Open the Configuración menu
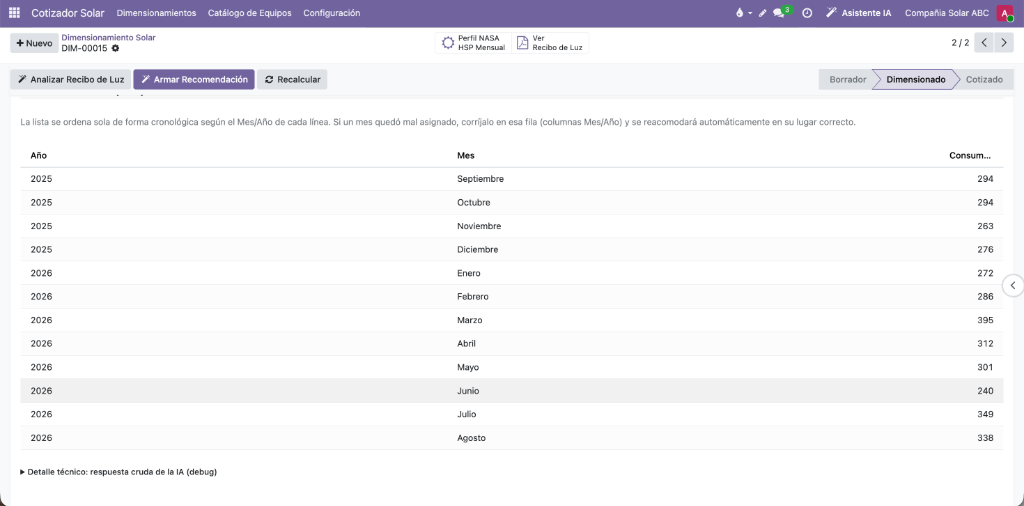 332,13
